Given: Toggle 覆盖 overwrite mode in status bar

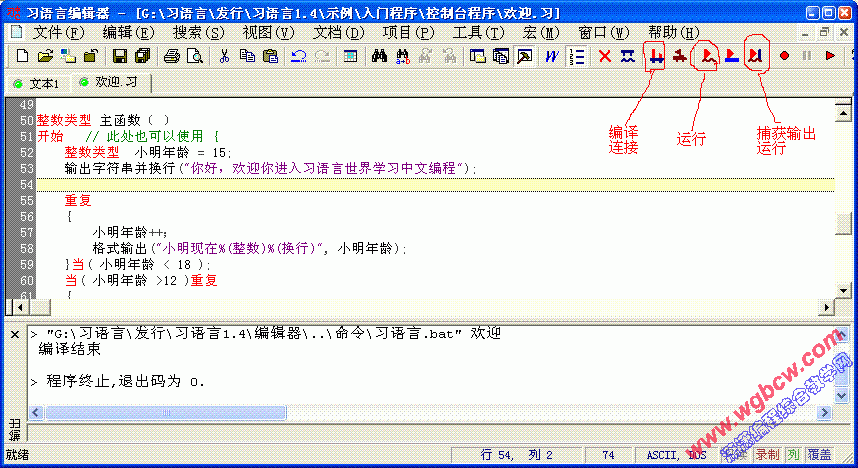Looking at the screenshot, I should point(819,454).
